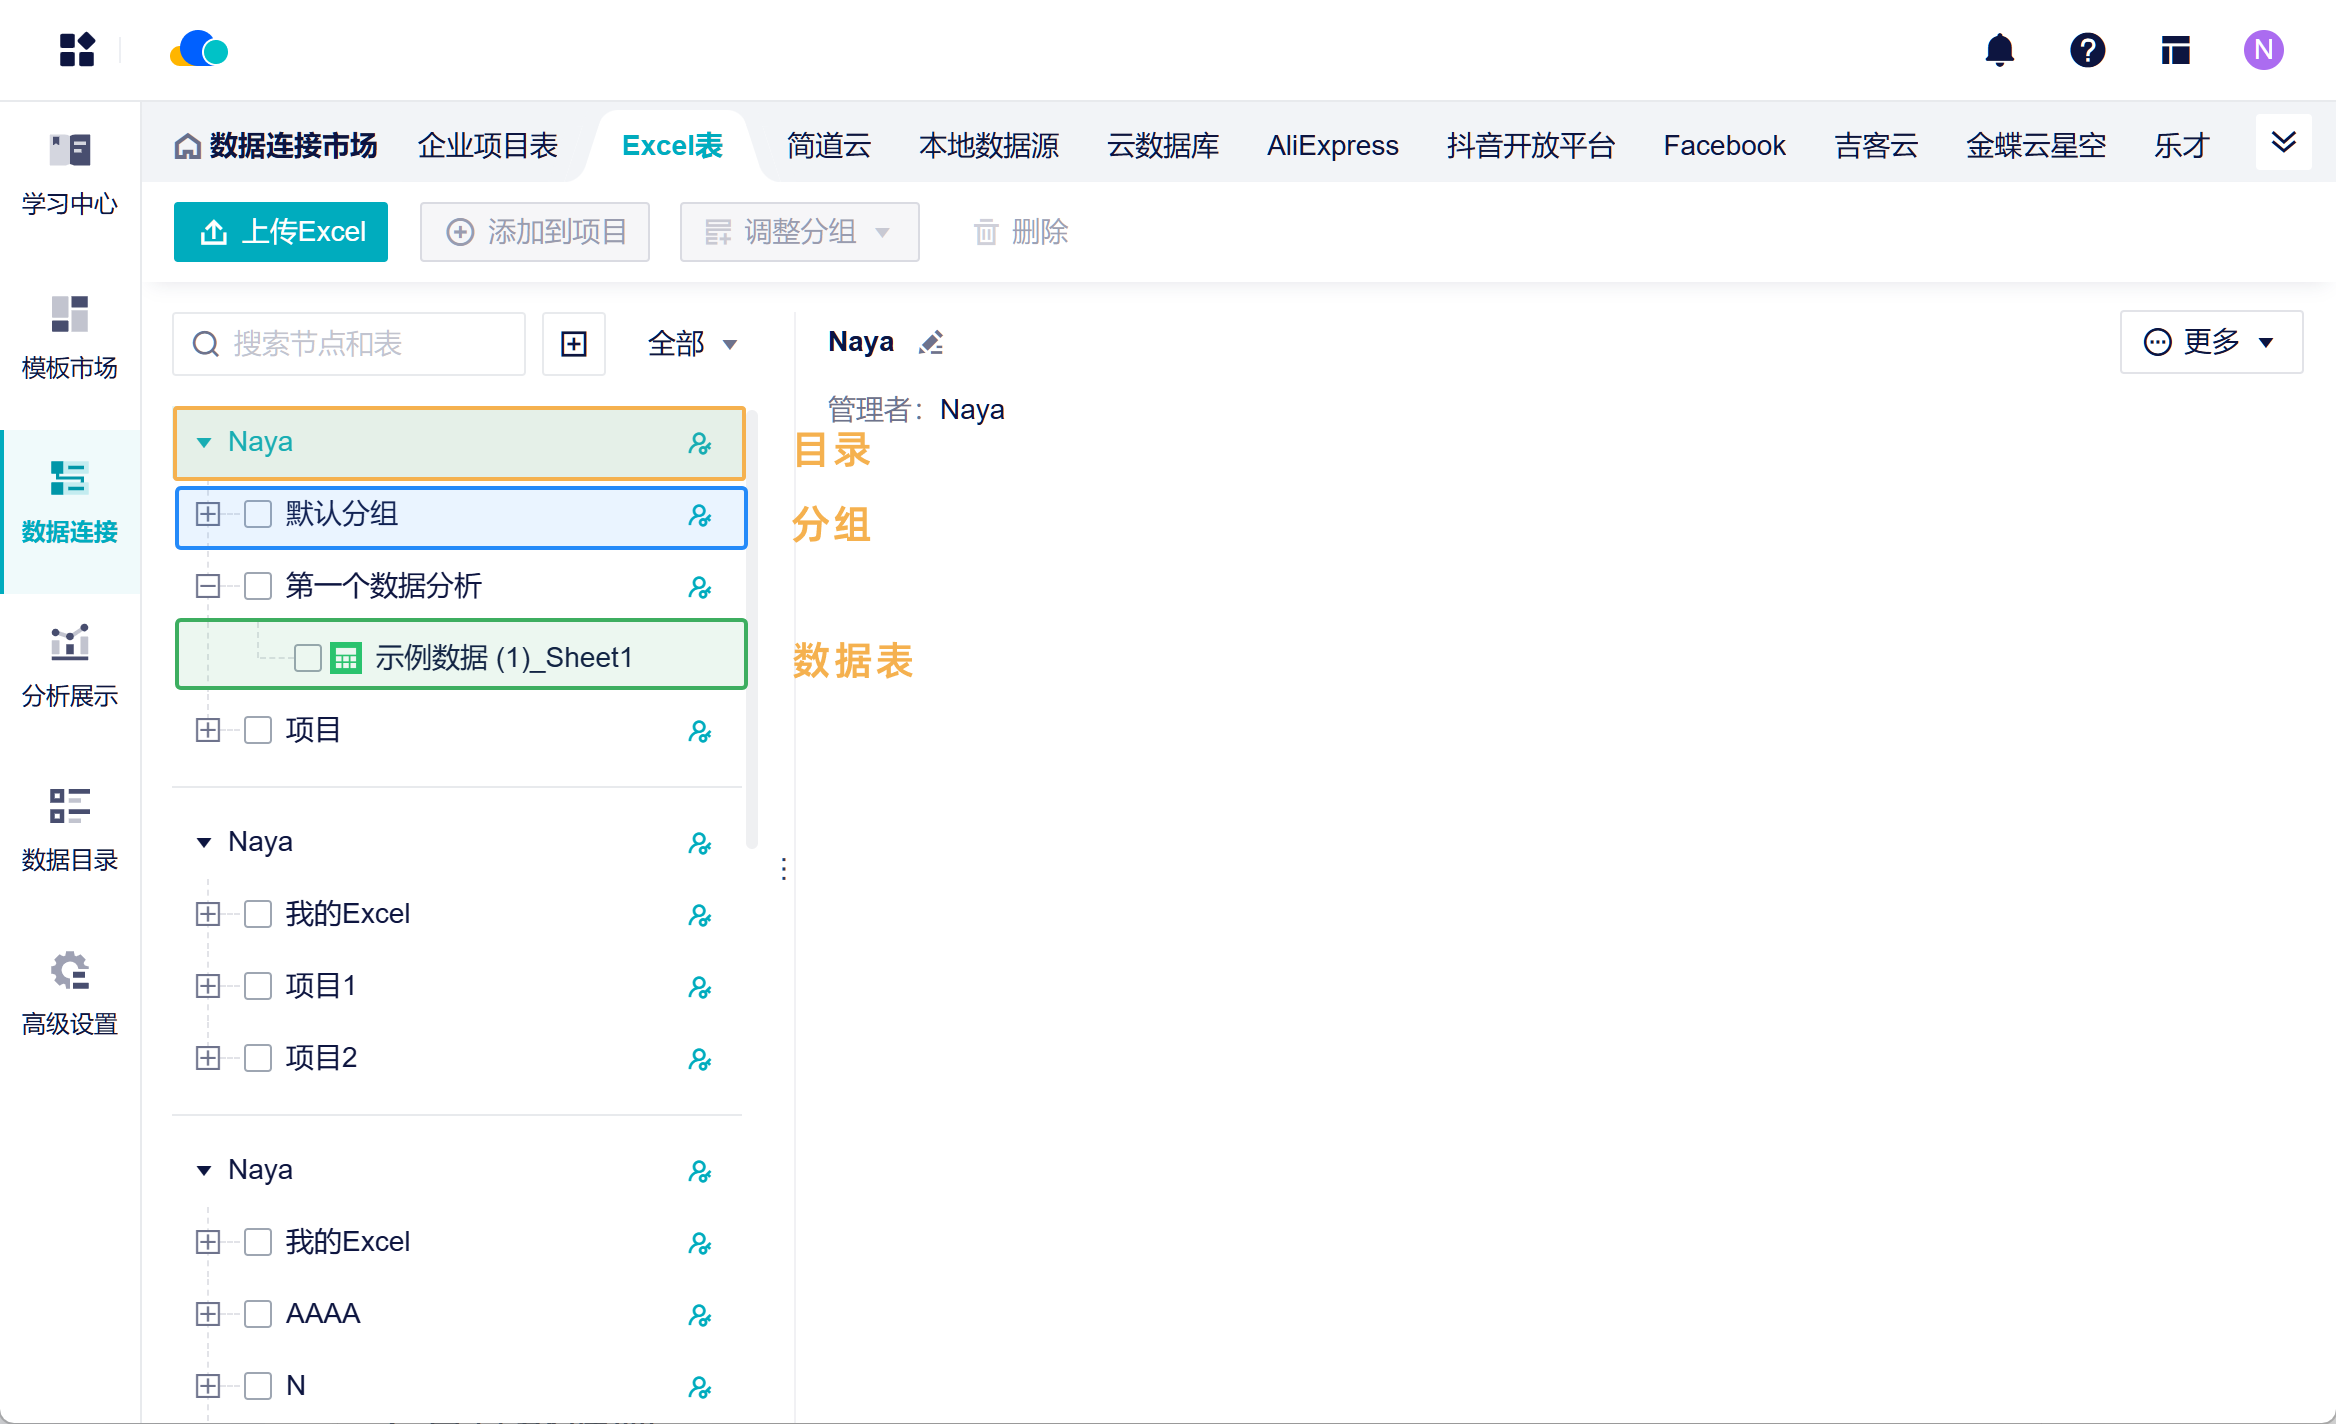Open the 全部 filter dropdown

pos(692,344)
